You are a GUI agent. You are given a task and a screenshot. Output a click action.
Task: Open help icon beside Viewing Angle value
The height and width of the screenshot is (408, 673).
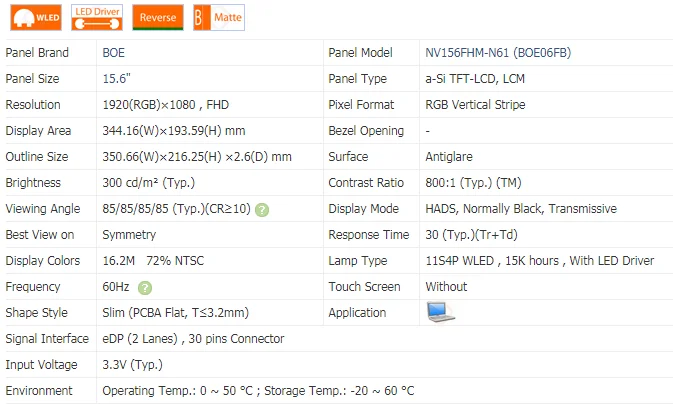(262, 209)
